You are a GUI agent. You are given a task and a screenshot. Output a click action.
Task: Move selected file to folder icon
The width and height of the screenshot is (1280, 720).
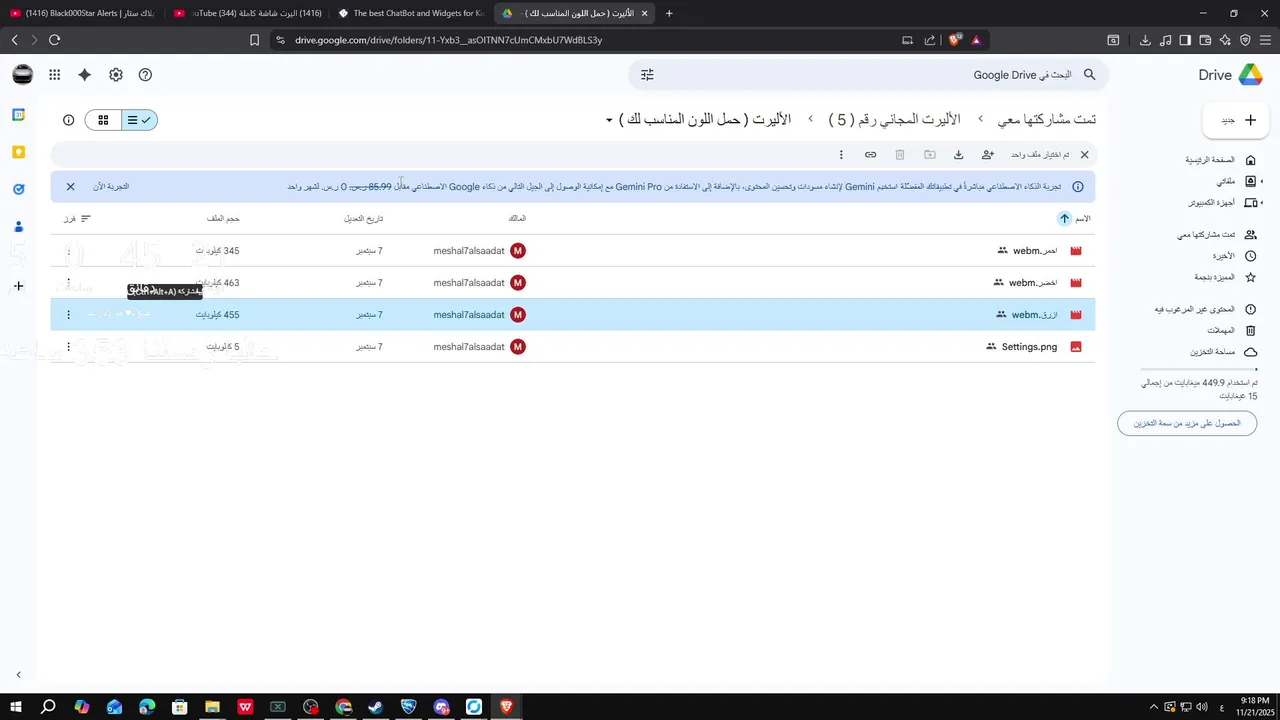coord(930,155)
